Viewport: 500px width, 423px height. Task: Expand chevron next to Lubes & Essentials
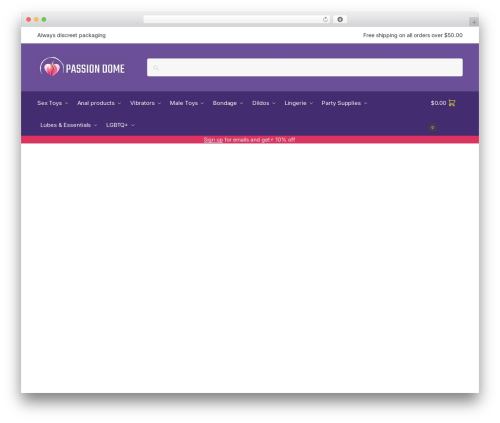point(95,125)
